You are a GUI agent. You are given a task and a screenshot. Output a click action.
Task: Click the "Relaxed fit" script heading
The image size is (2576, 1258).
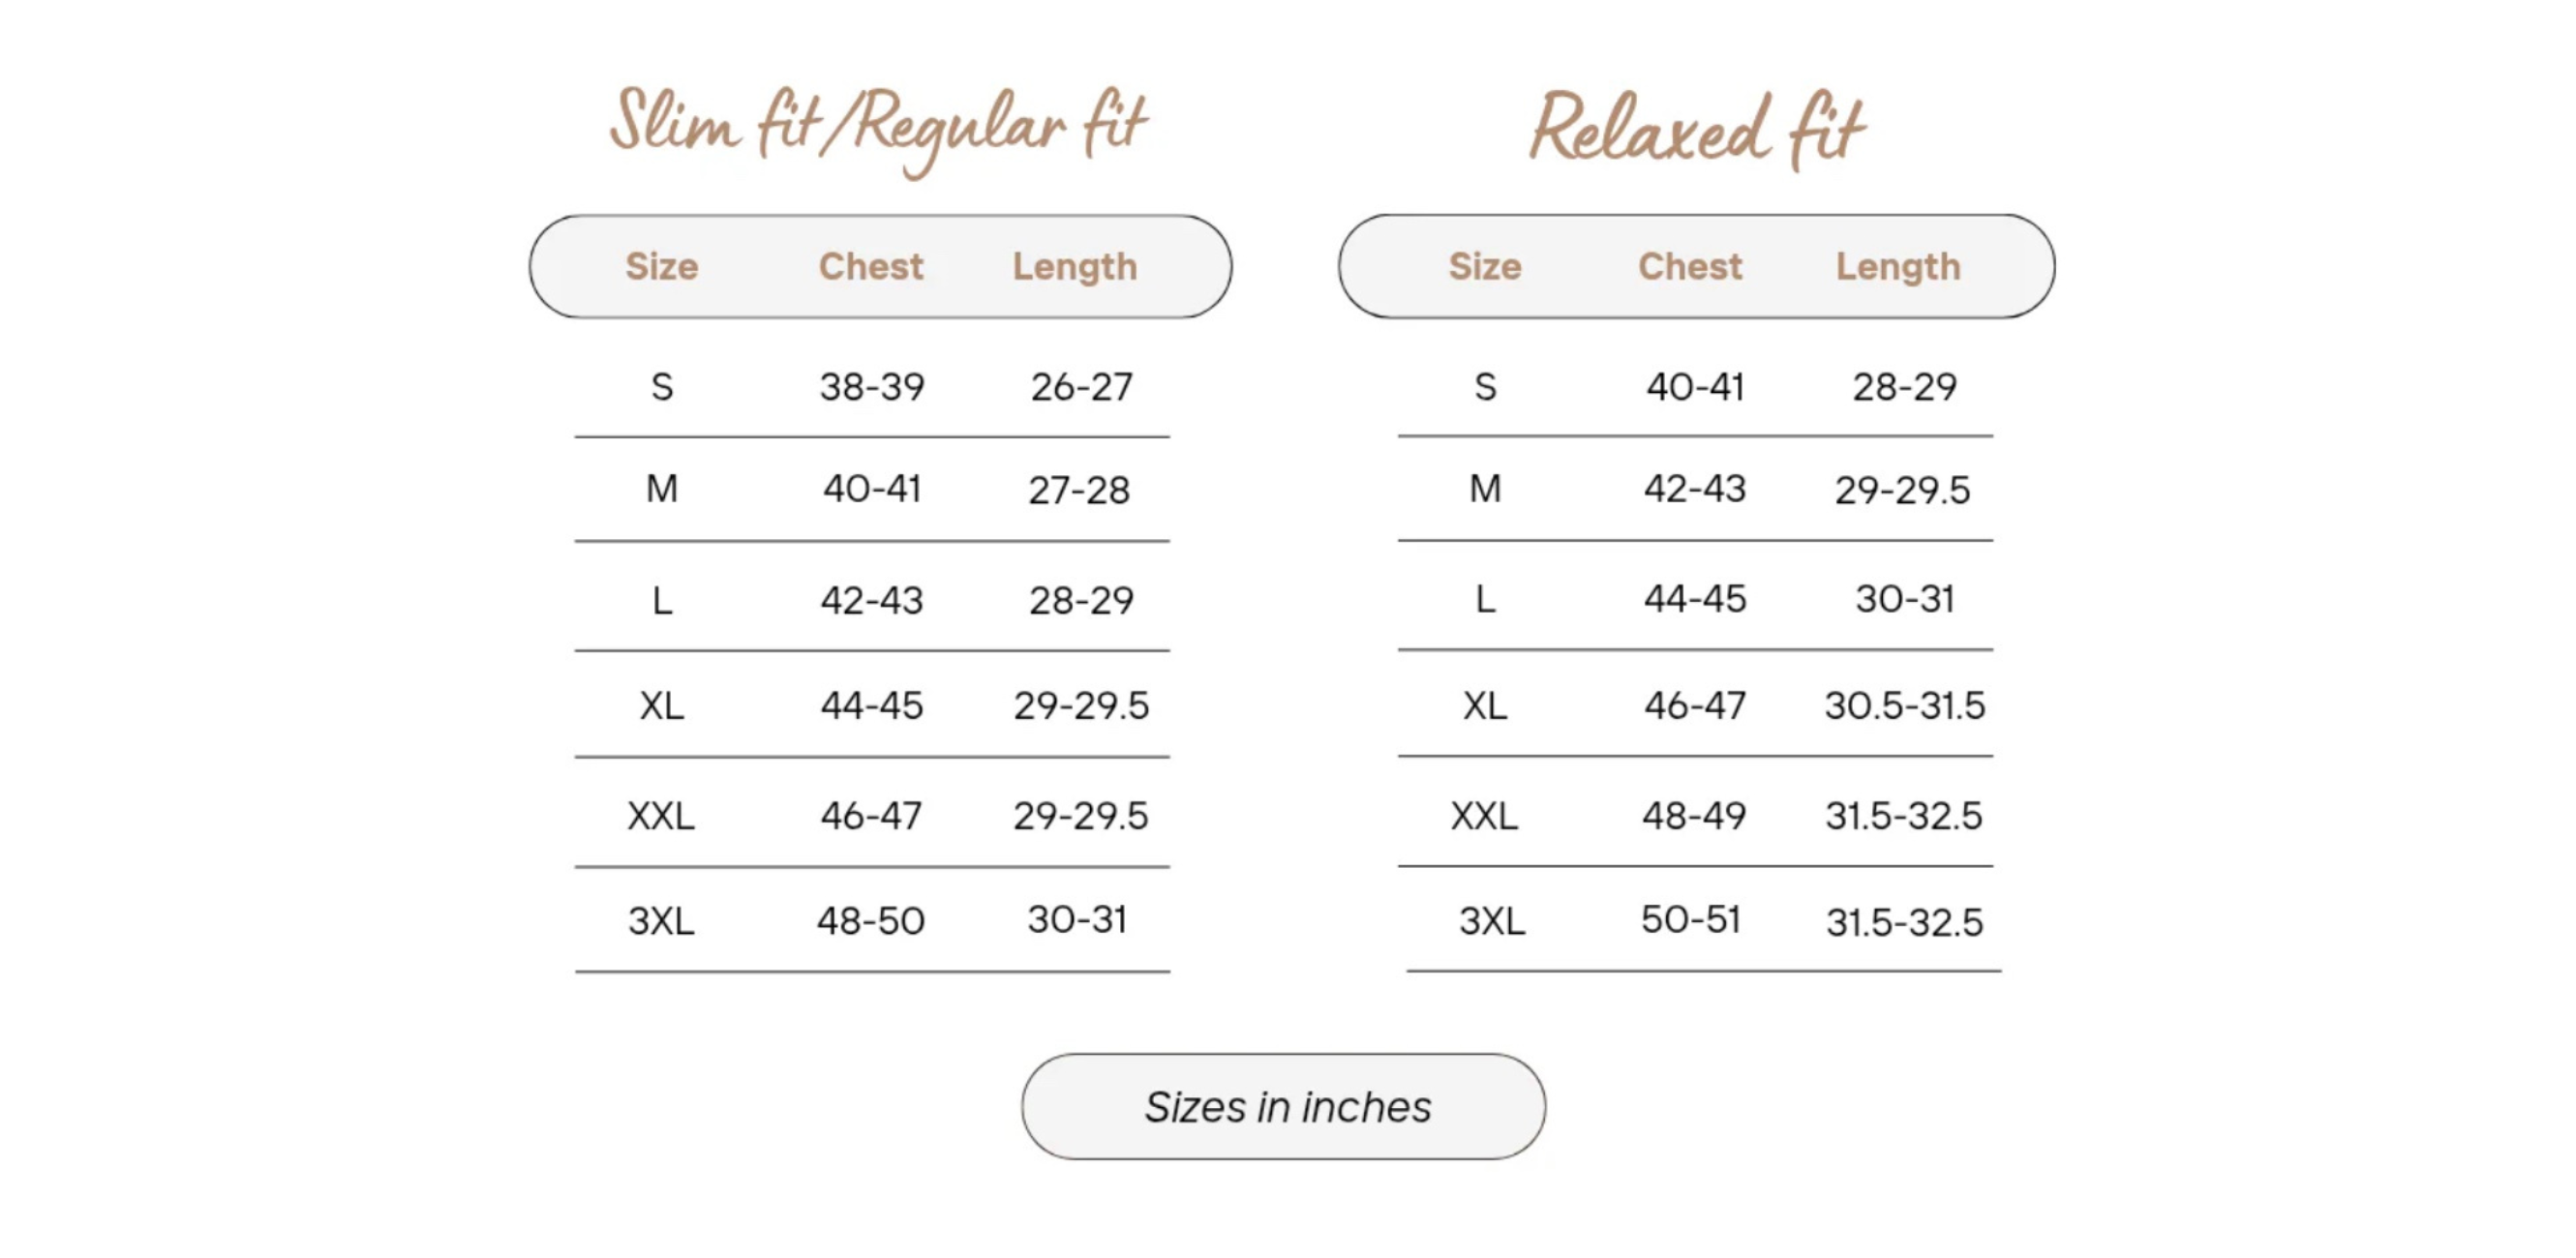tap(1696, 131)
